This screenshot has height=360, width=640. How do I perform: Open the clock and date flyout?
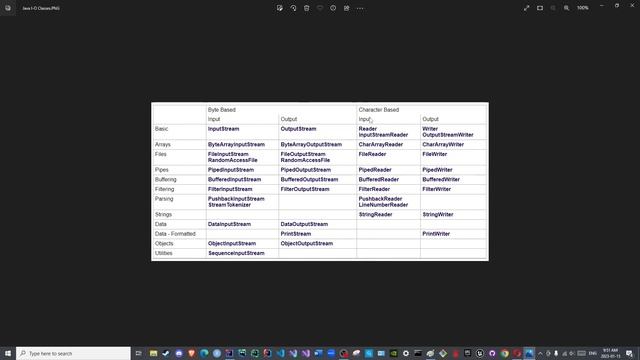coord(610,353)
